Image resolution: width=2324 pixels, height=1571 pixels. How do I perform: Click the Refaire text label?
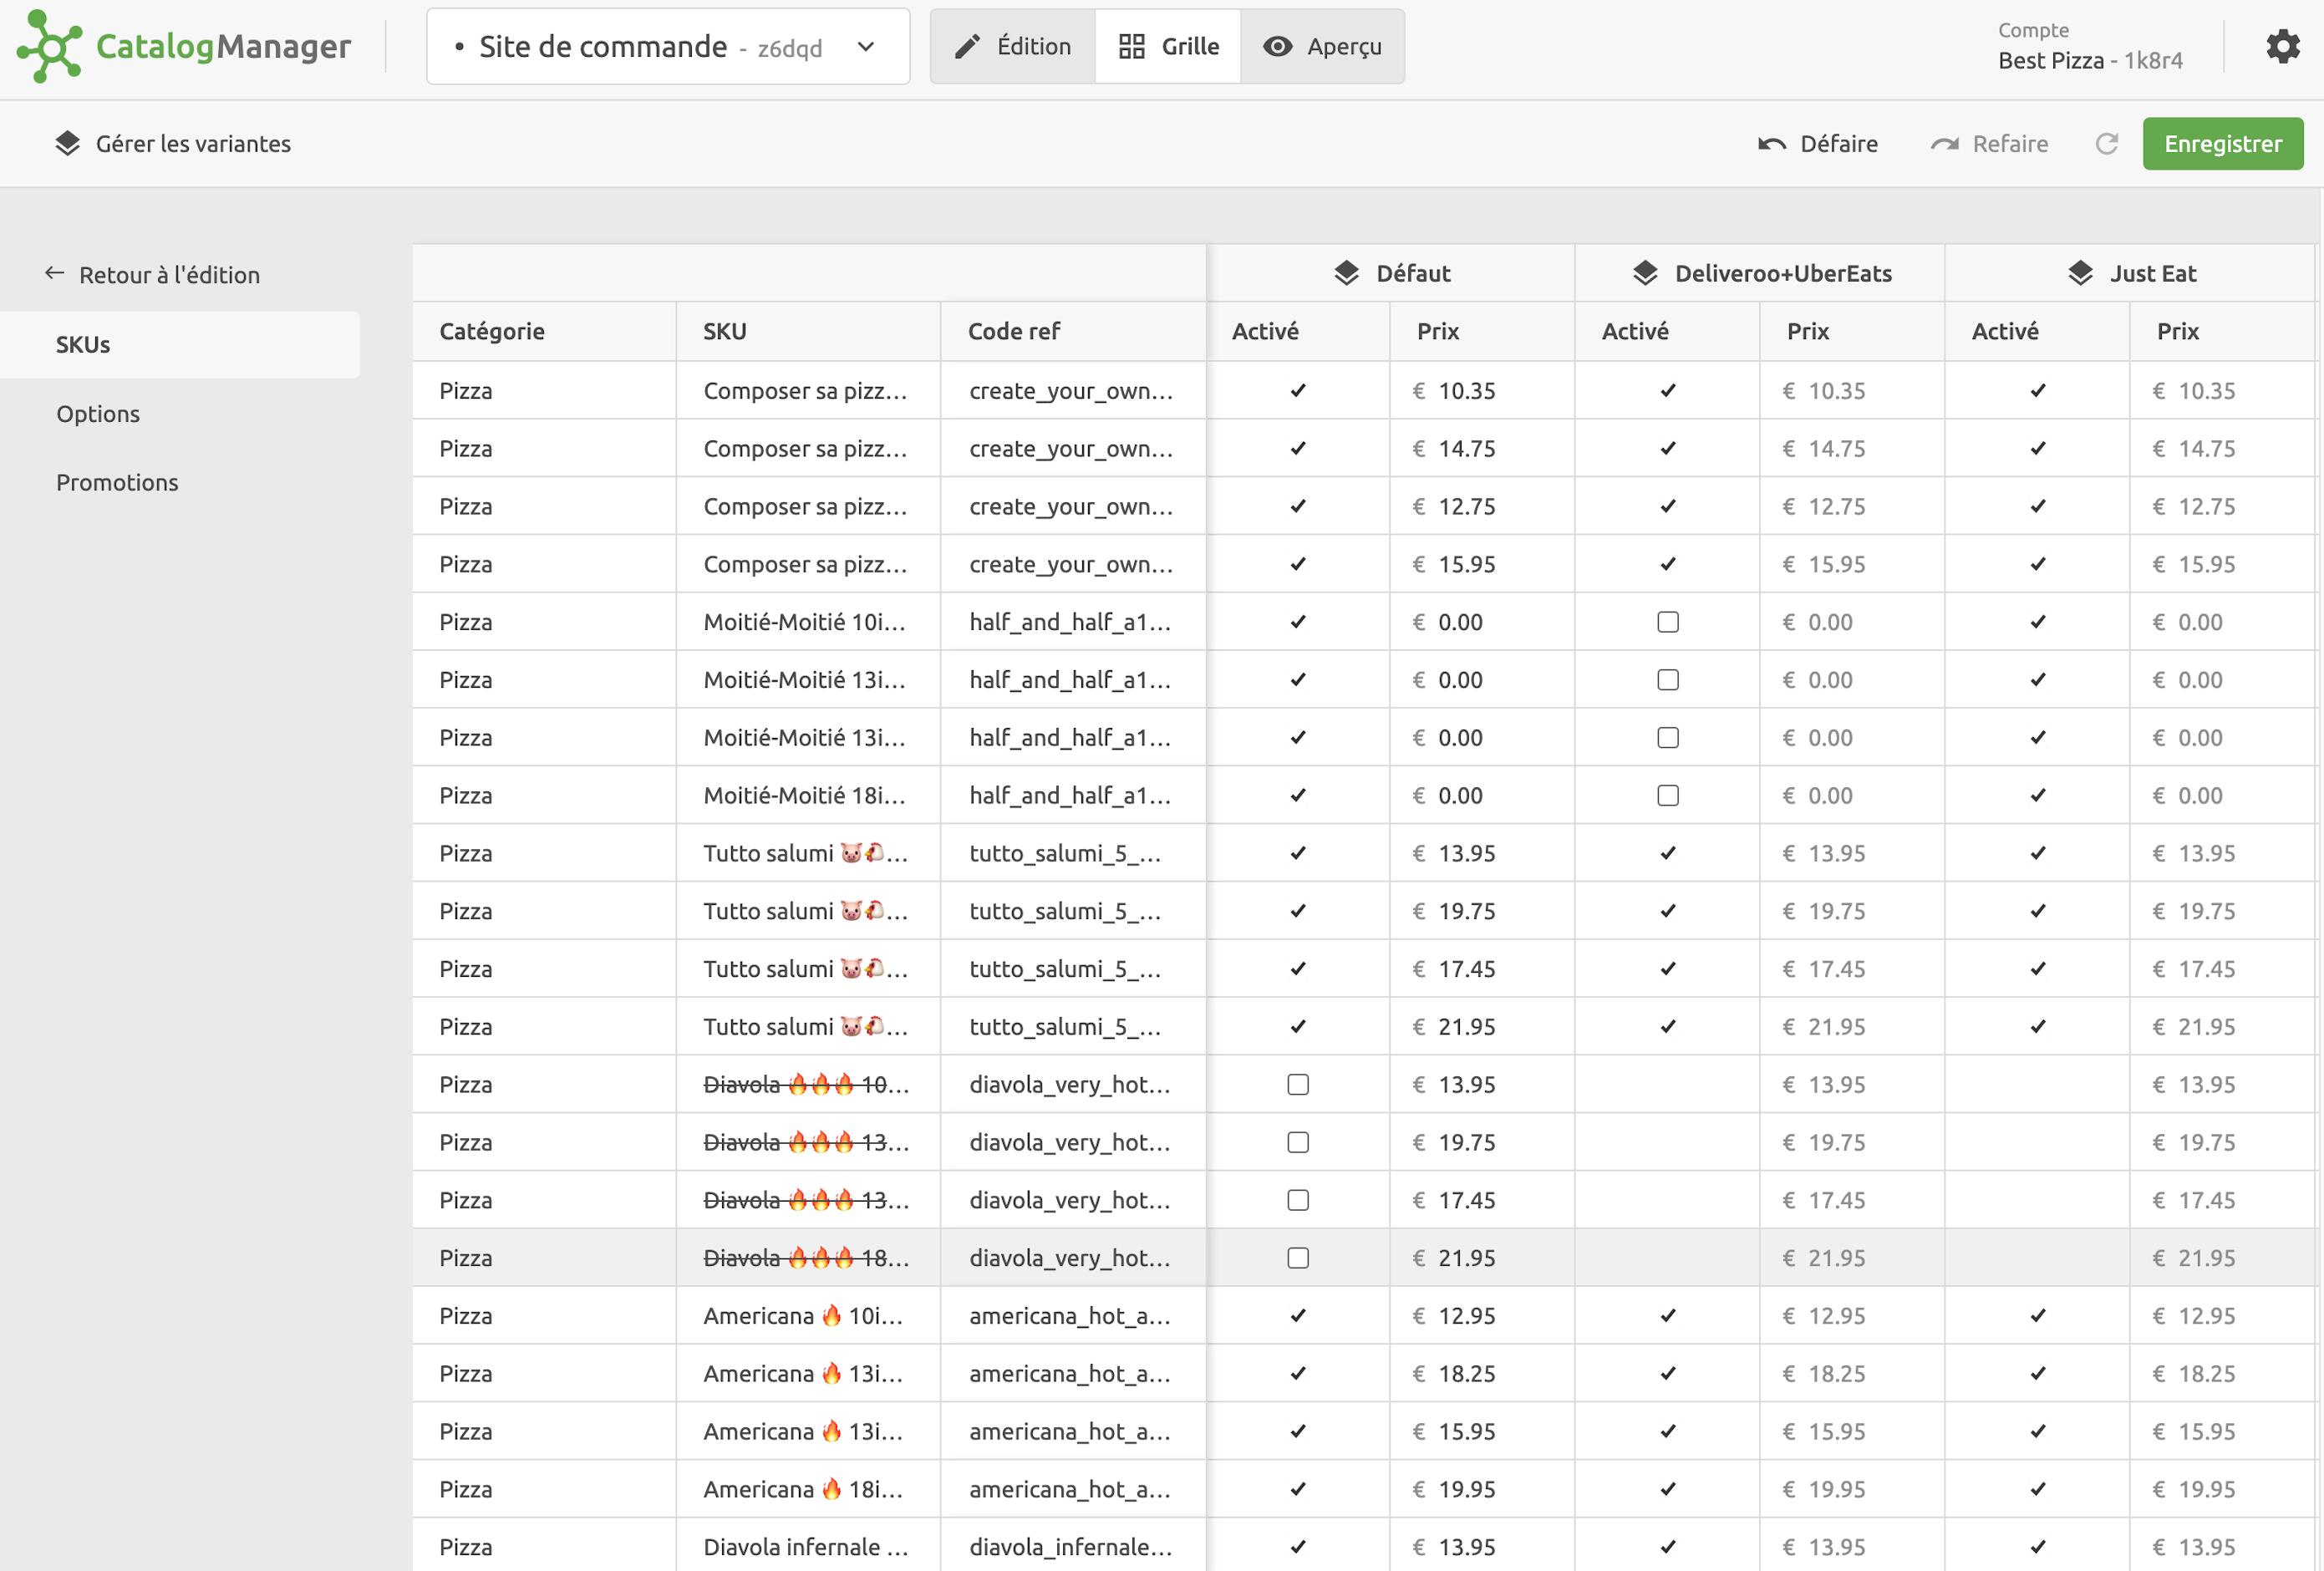click(x=2010, y=144)
